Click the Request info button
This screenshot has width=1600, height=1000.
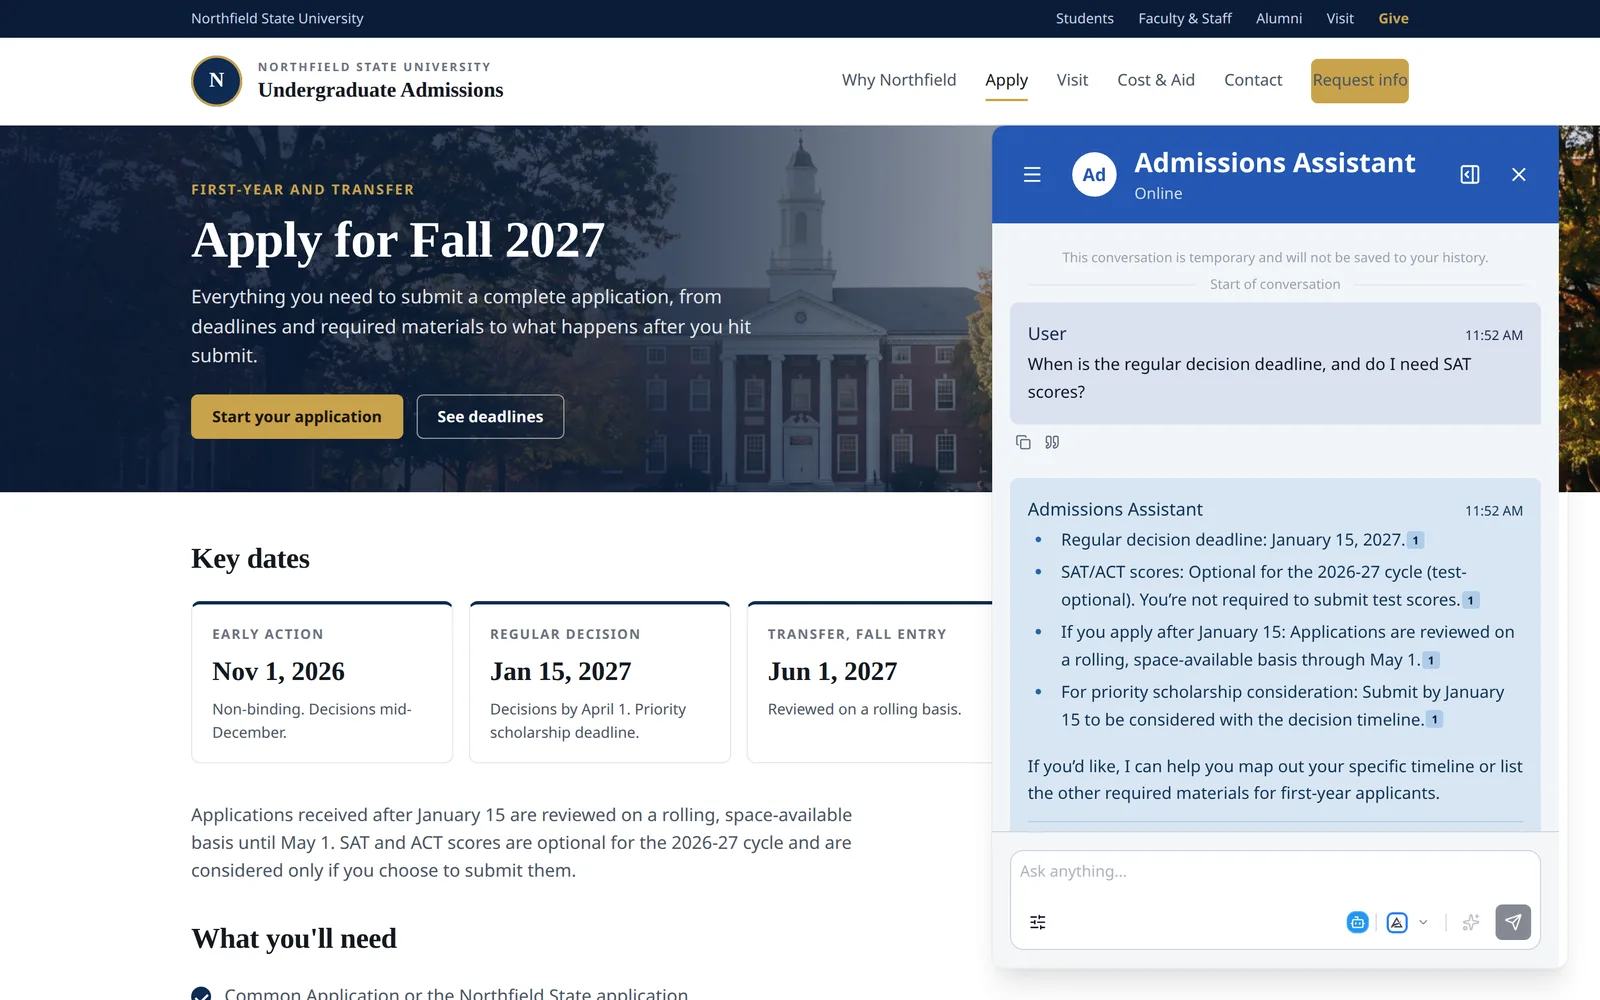tap(1360, 80)
